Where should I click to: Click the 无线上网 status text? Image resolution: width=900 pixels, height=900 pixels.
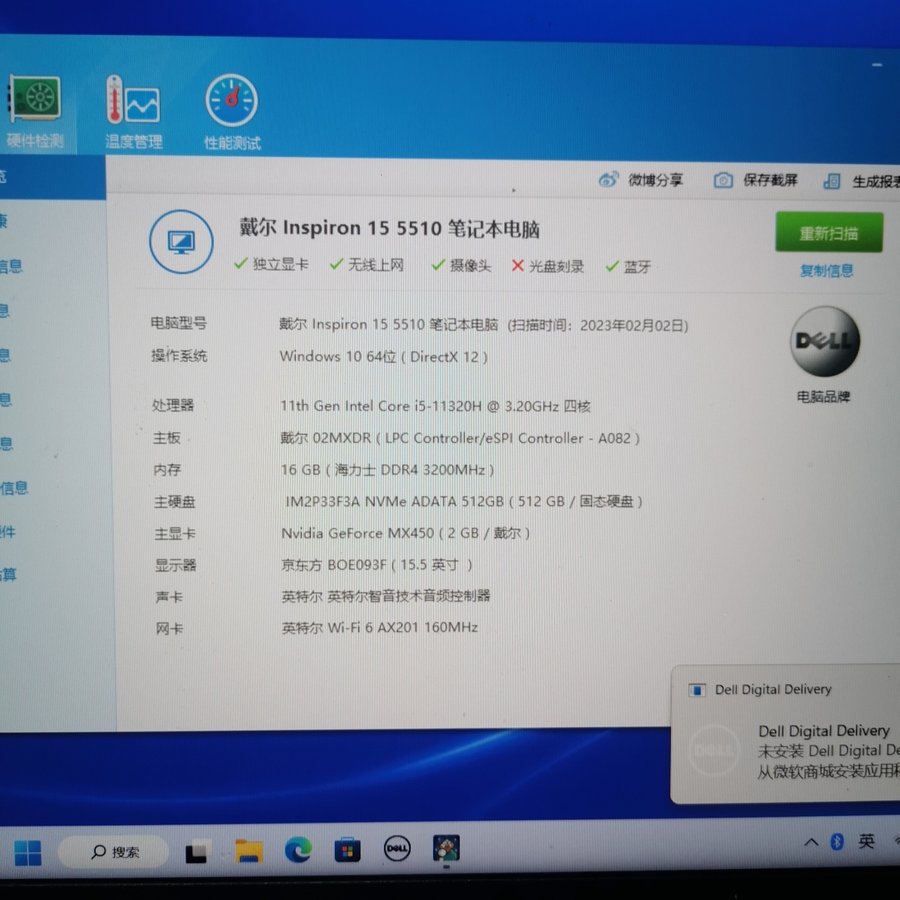click(x=376, y=265)
